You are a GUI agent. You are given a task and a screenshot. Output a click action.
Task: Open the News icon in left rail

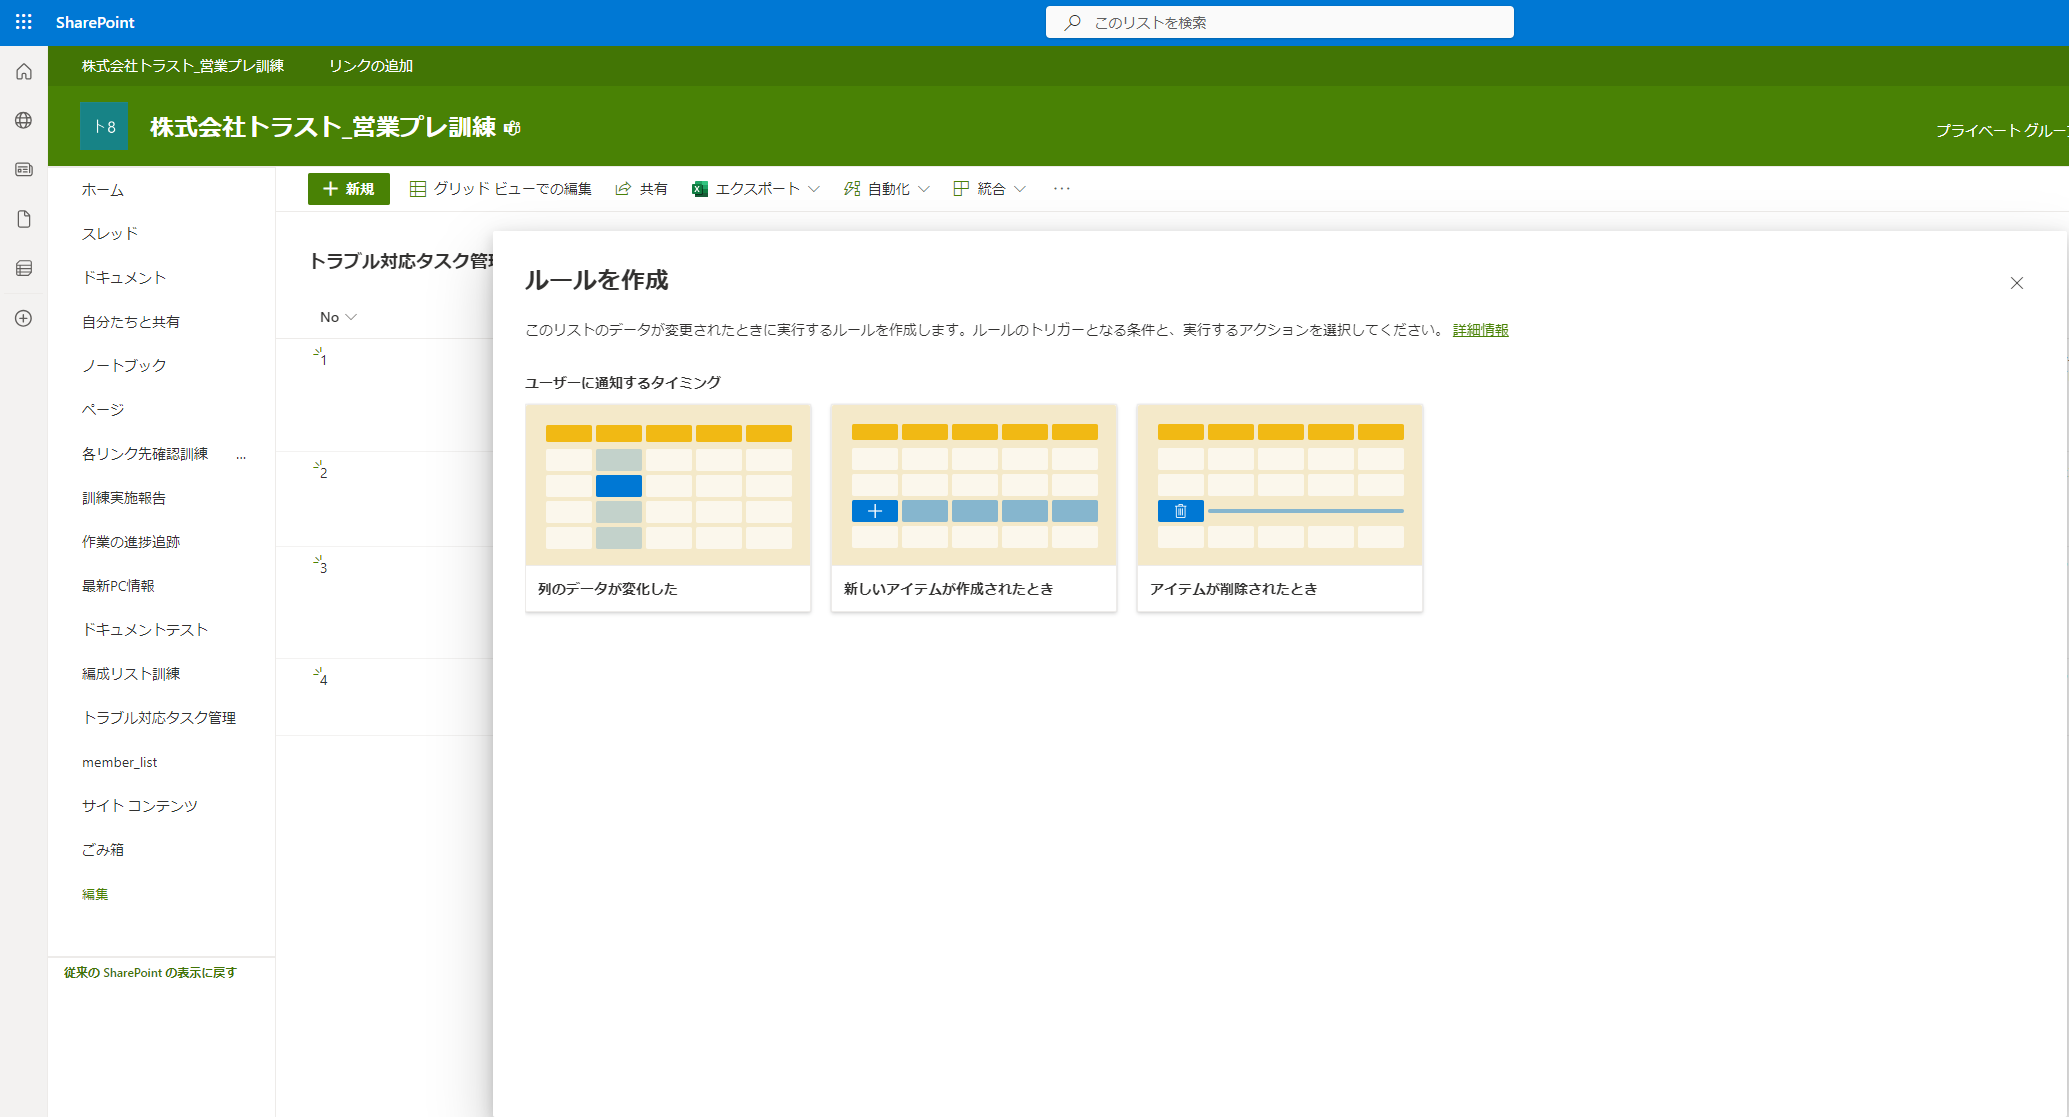pyautogui.click(x=24, y=170)
